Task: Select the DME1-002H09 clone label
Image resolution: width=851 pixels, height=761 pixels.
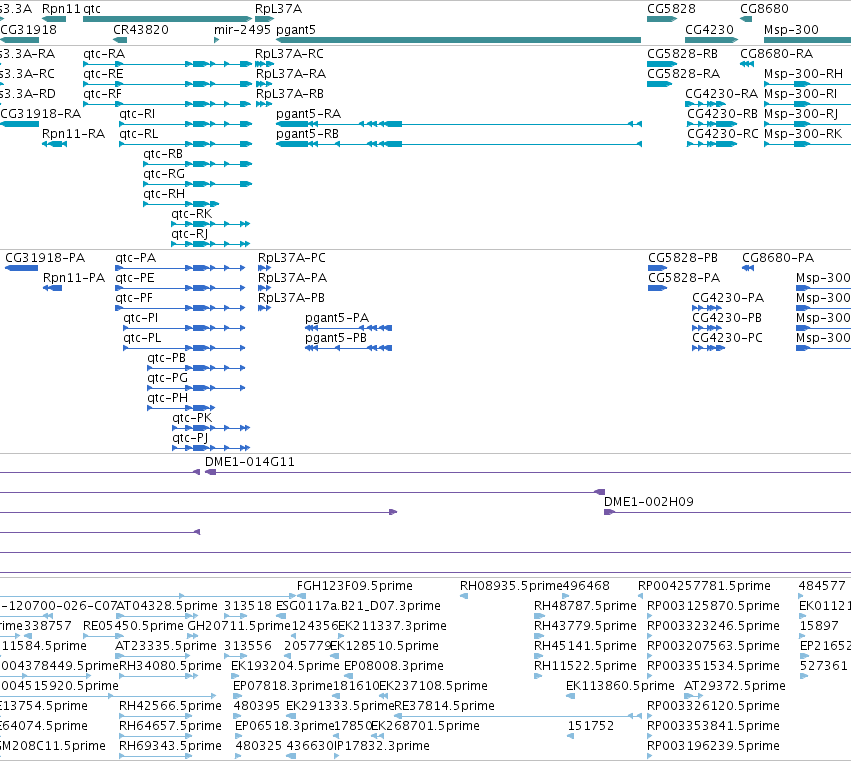Action: click(x=649, y=502)
